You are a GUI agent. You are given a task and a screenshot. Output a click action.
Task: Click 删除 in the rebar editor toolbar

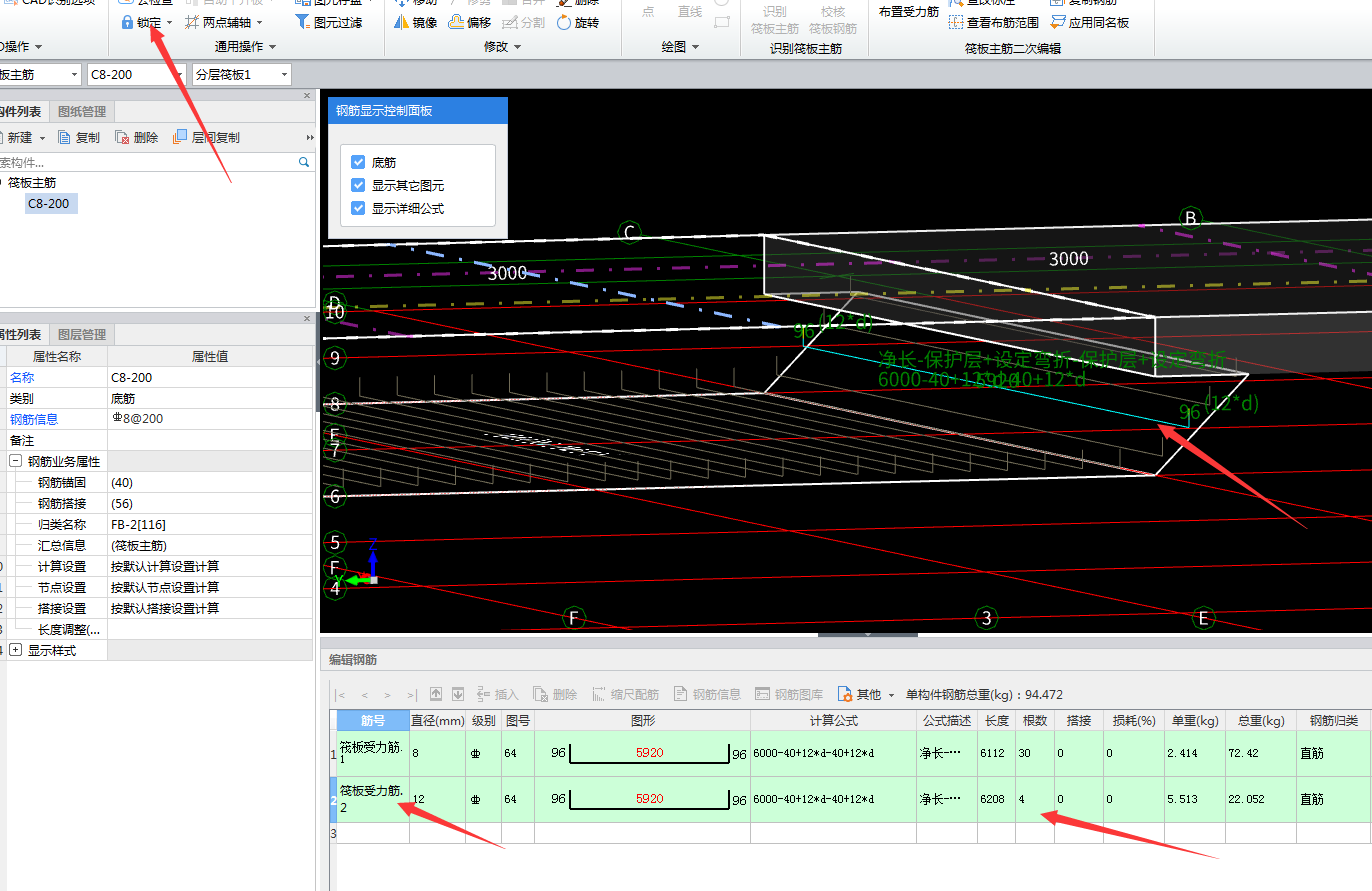(x=555, y=694)
